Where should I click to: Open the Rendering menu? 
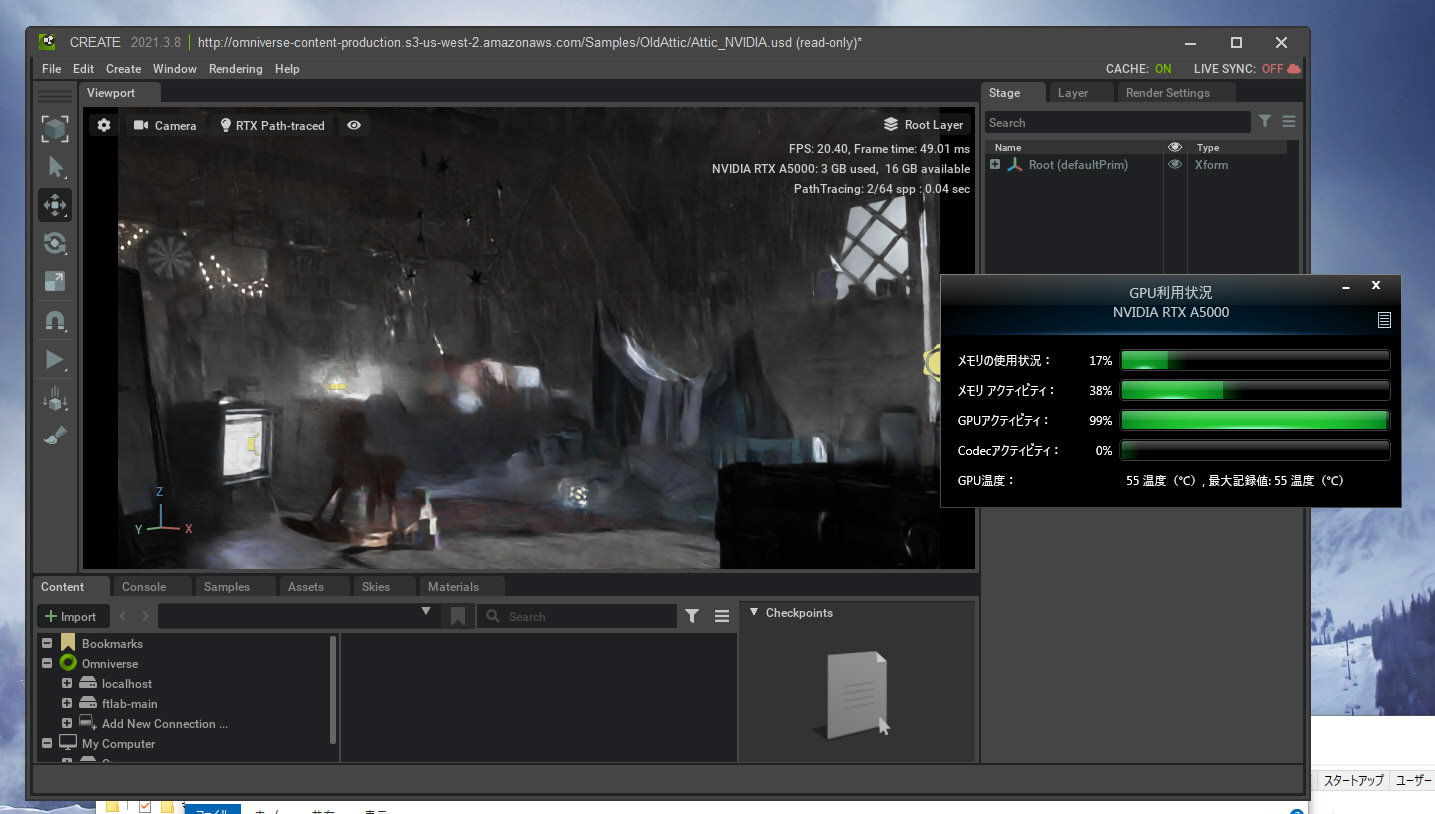[235, 69]
